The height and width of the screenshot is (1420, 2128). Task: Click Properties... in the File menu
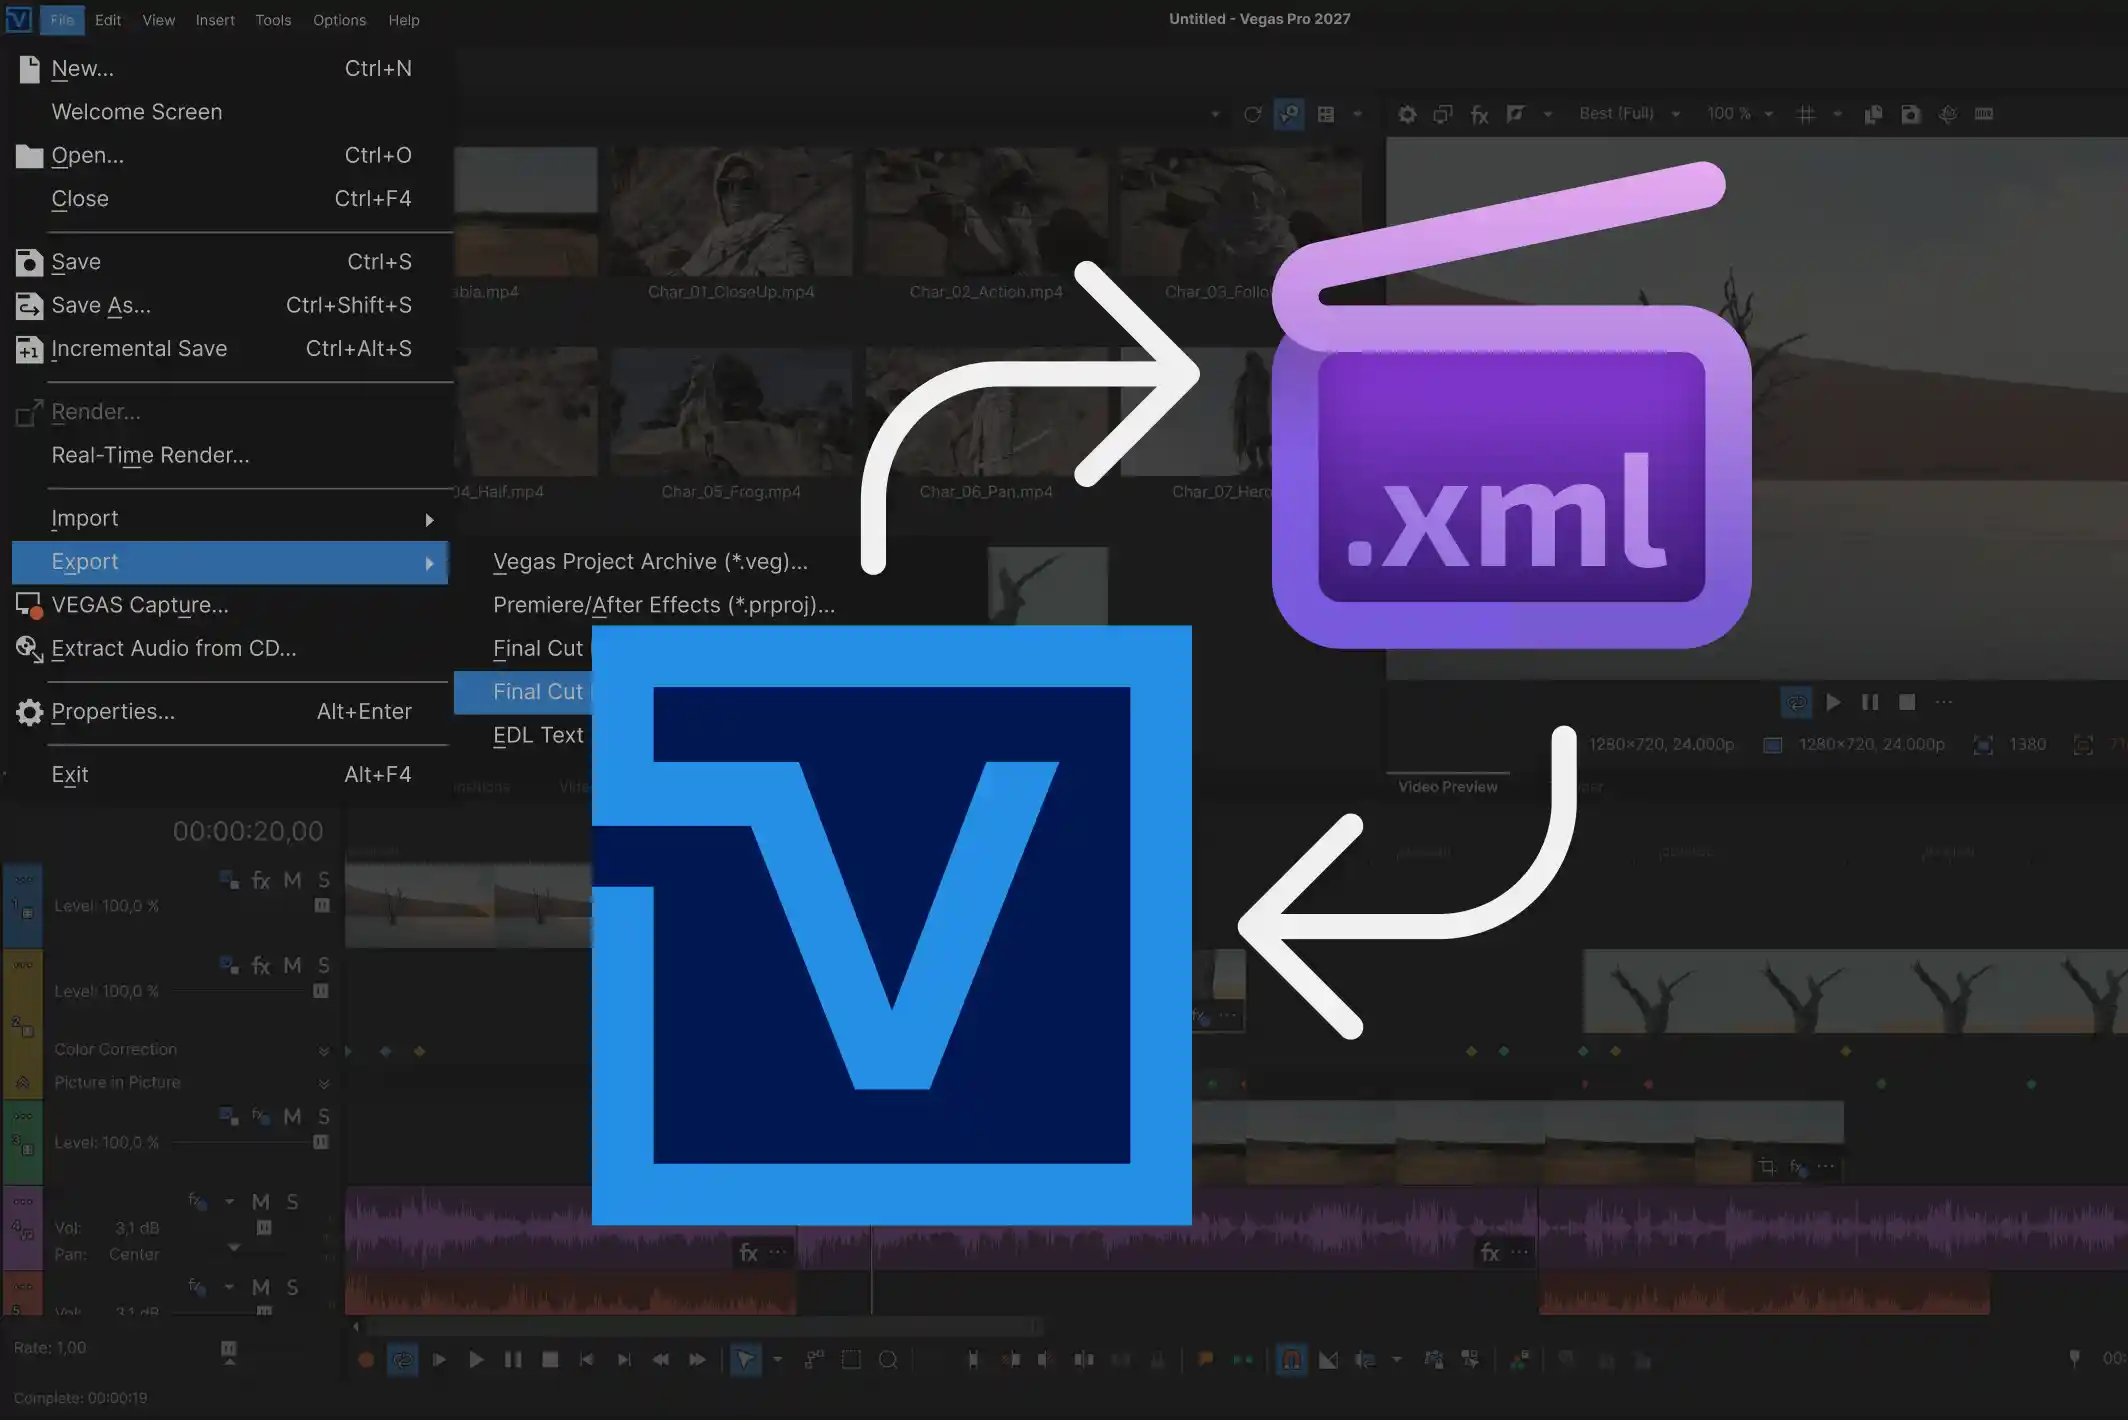click(230, 712)
